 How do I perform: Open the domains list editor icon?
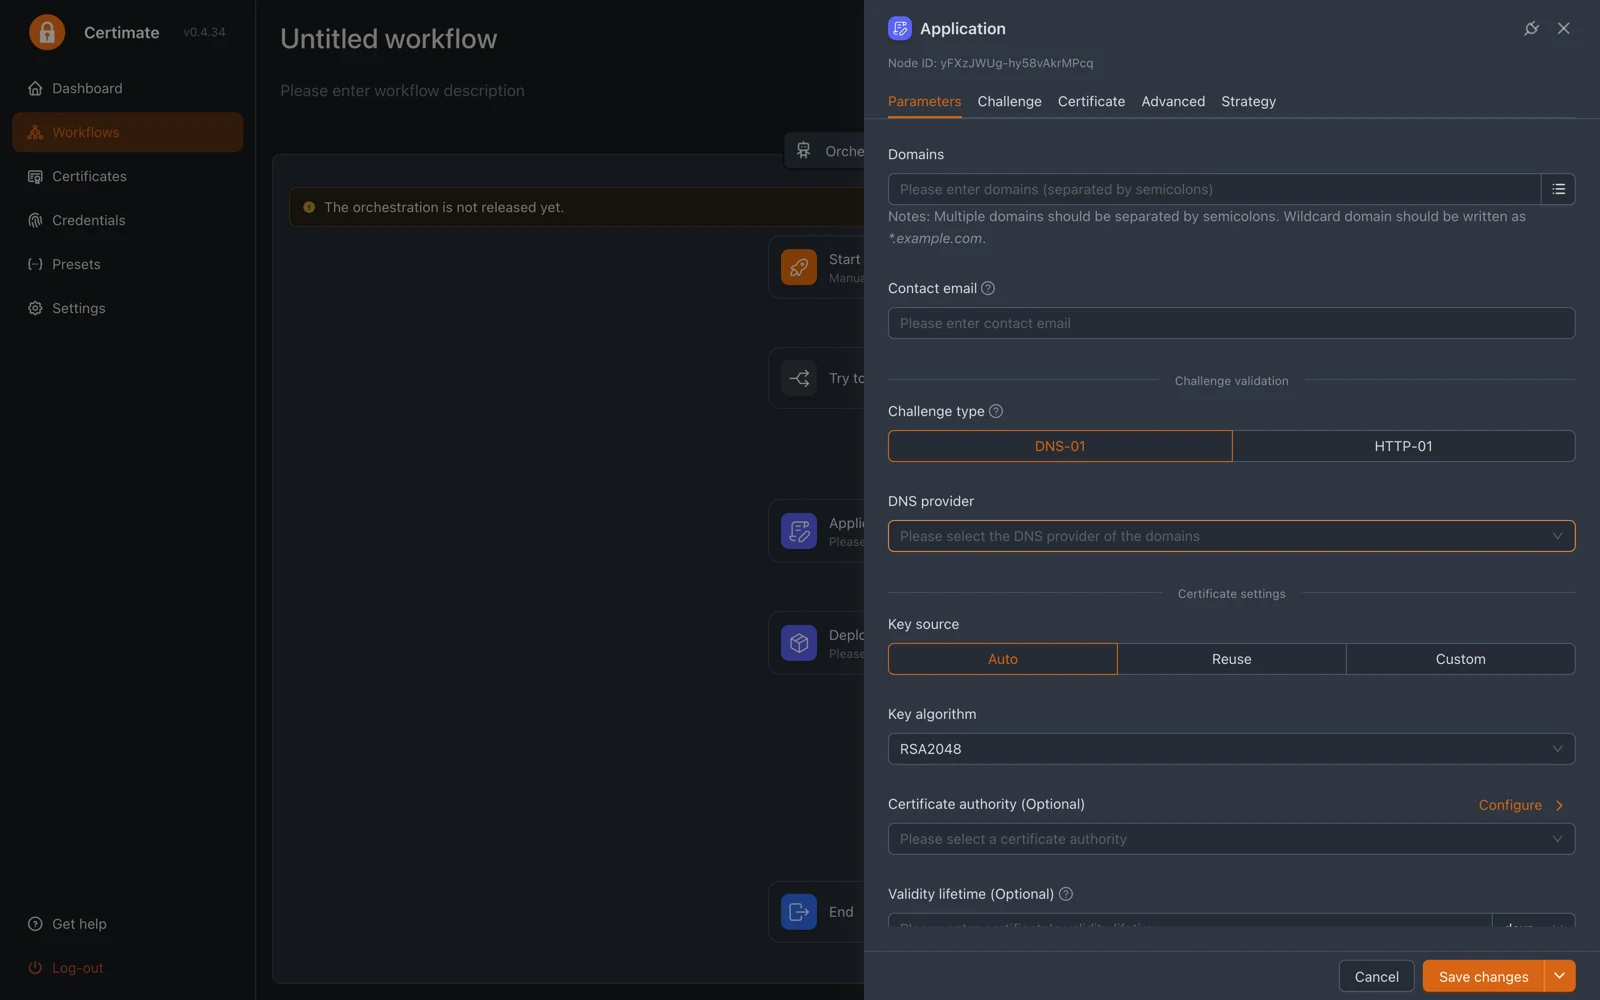pos(1558,189)
